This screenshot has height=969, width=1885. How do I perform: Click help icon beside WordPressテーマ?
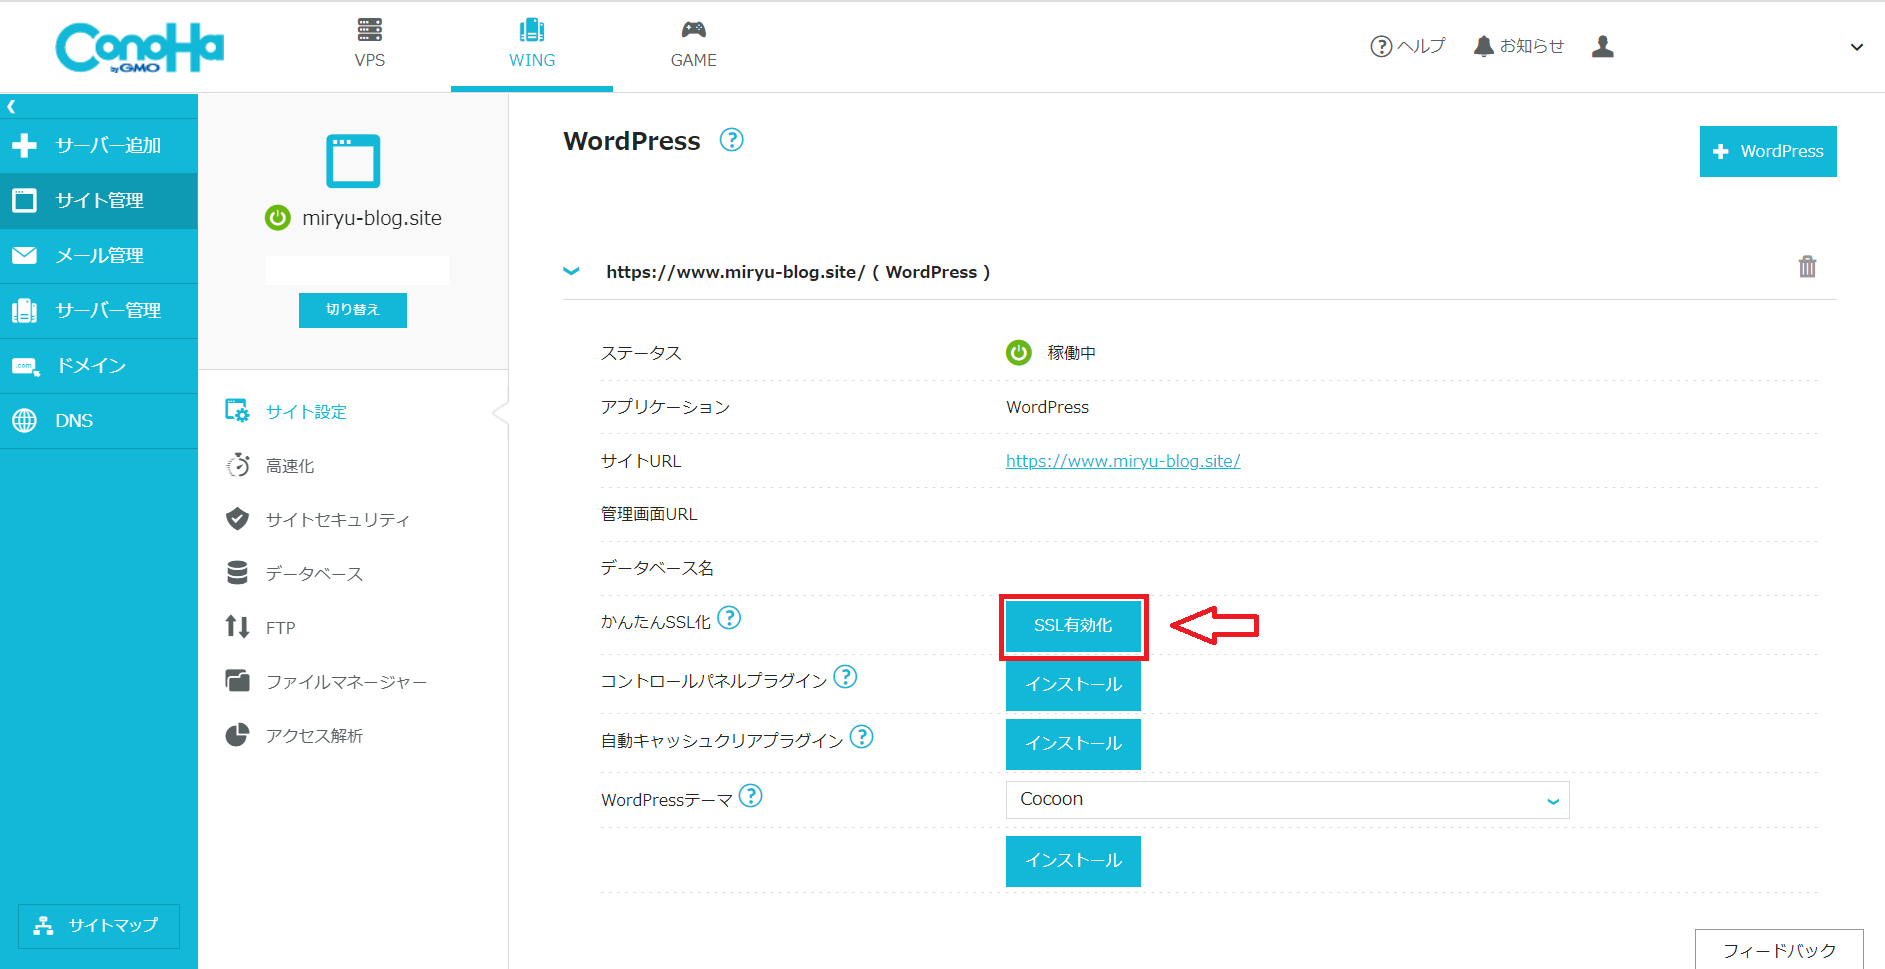click(751, 796)
